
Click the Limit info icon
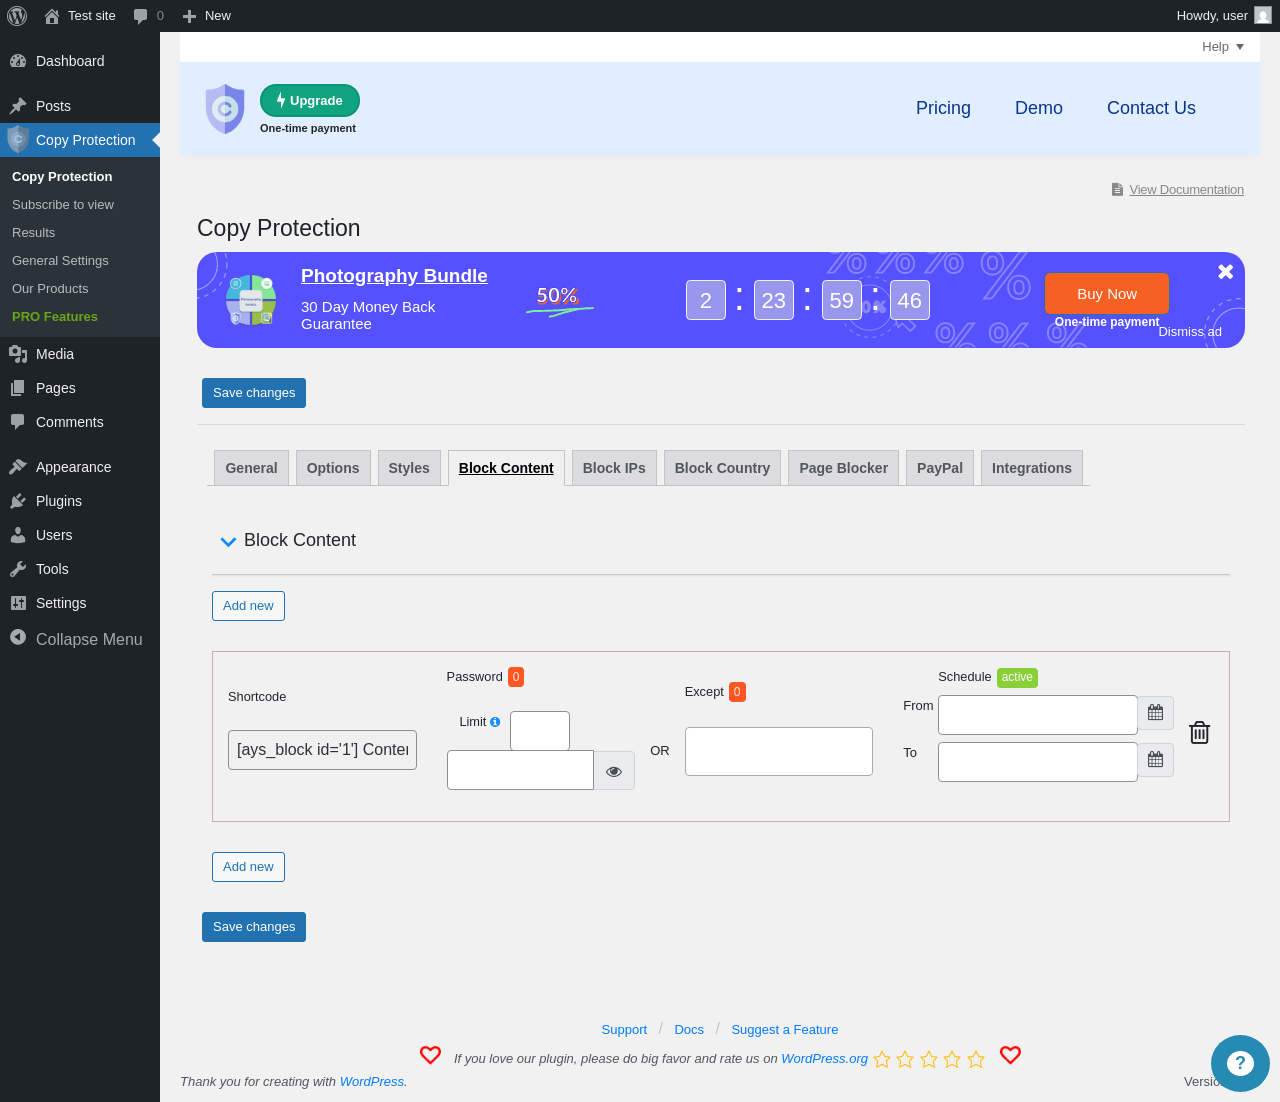click(495, 722)
